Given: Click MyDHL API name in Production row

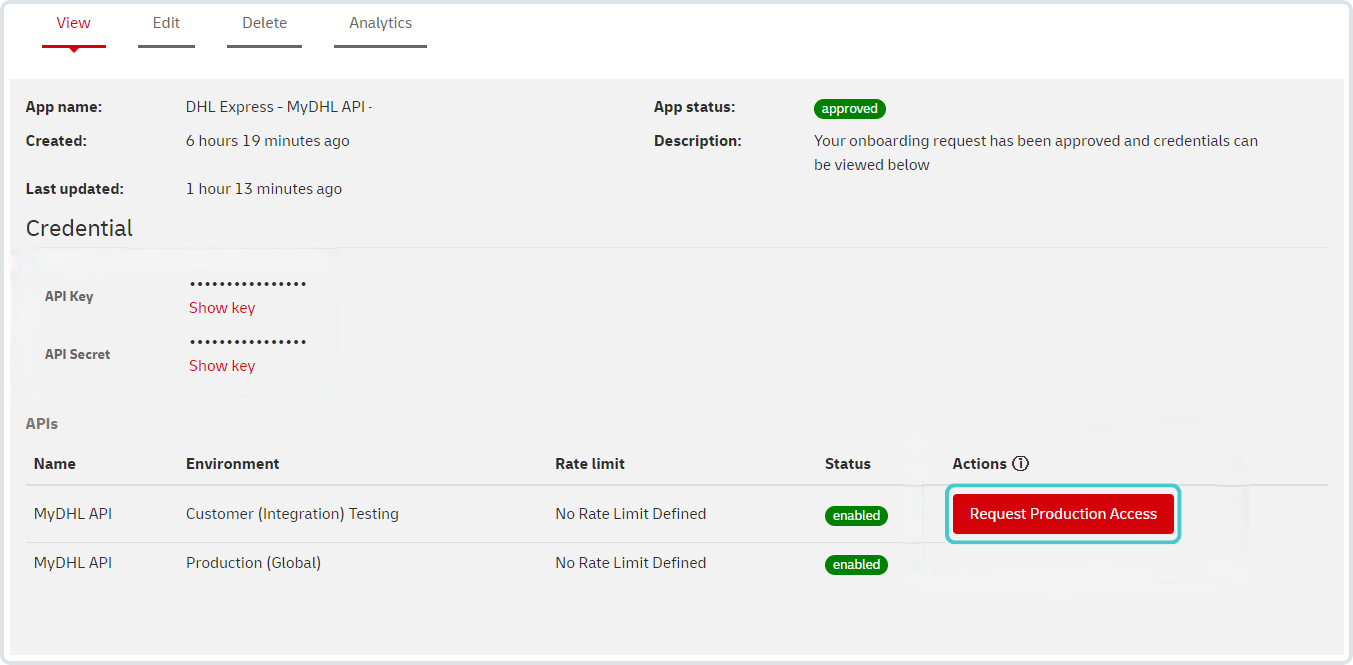Looking at the screenshot, I should pos(73,563).
